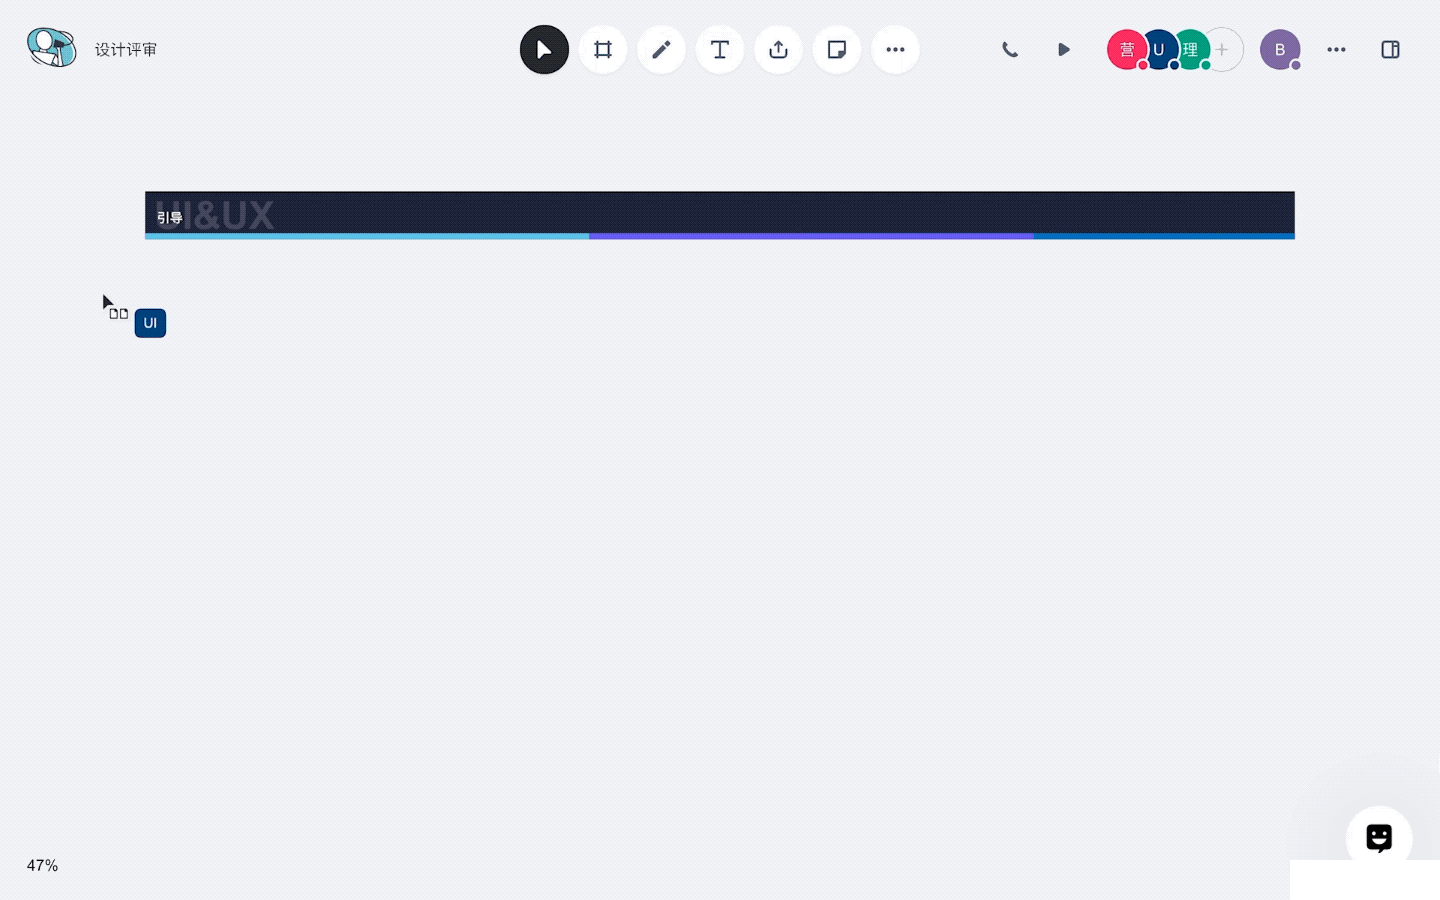Open the more options menu
The height and width of the screenshot is (900, 1440).
(1336, 49)
